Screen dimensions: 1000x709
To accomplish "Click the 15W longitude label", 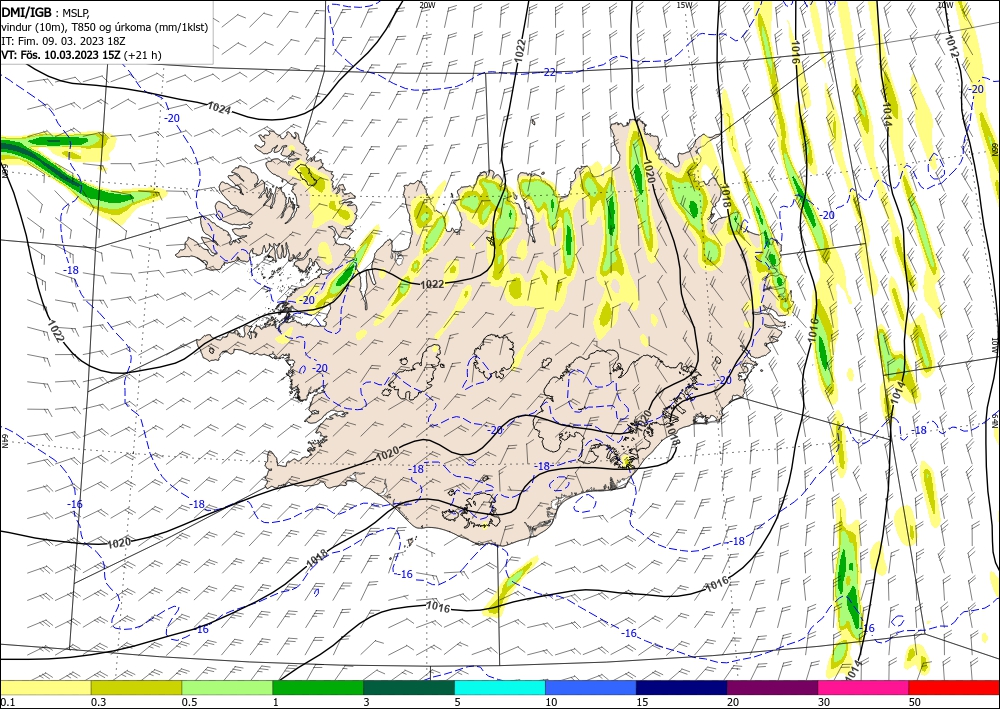I will (684, 5).
